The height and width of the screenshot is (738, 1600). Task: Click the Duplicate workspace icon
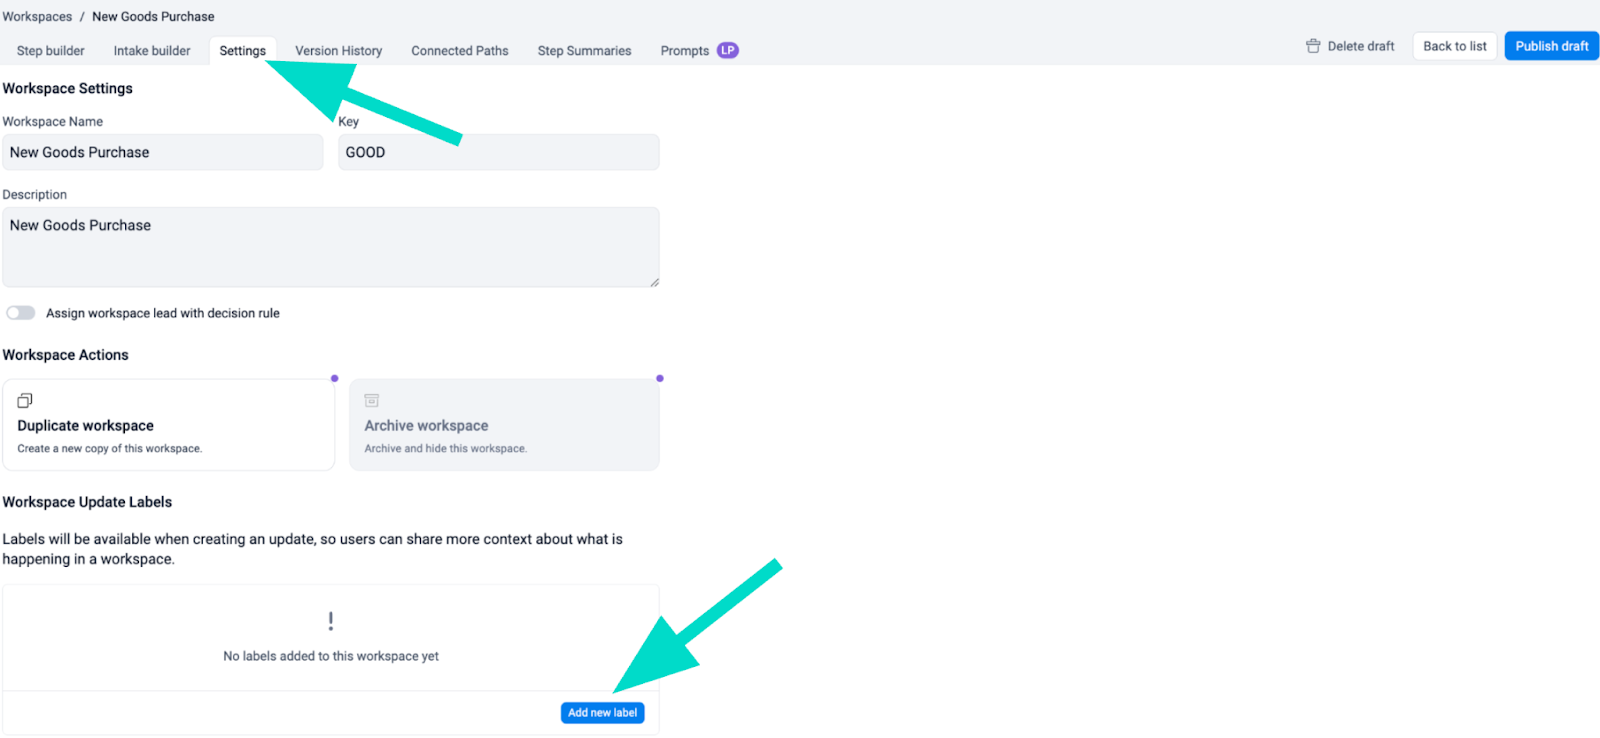pyautogui.click(x=25, y=401)
